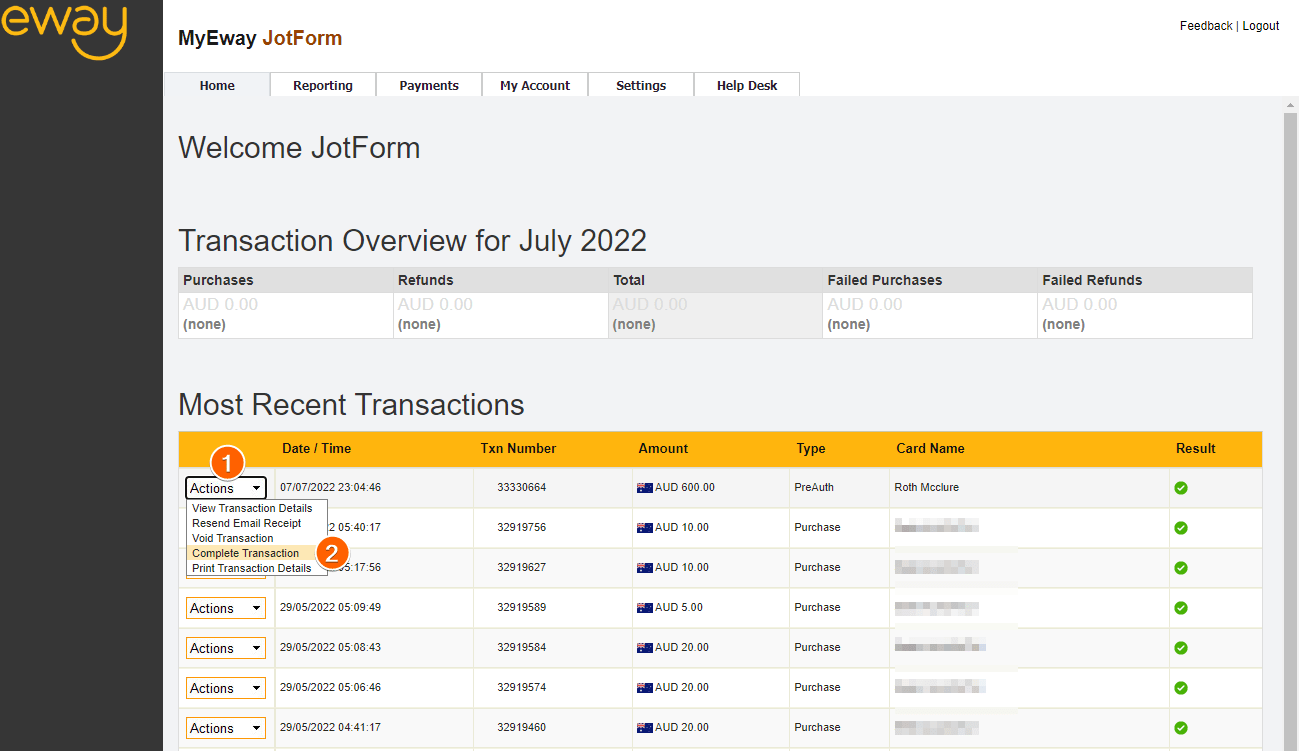Click the Australian flag beside AUD 5.00
The image size is (1299, 751).
coord(644,608)
